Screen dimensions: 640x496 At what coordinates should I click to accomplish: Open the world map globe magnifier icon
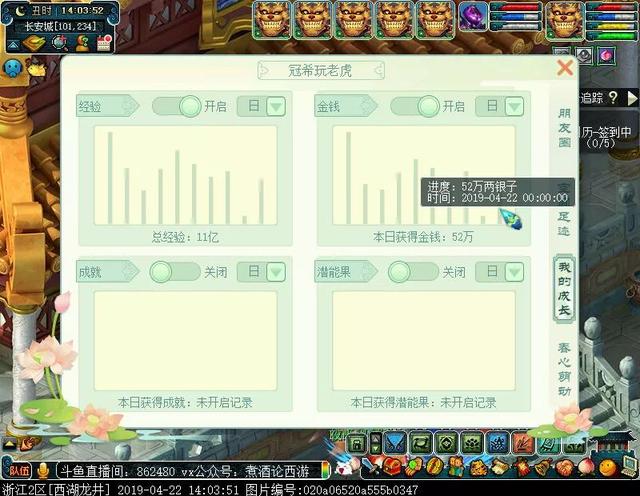(x=60, y=43)
